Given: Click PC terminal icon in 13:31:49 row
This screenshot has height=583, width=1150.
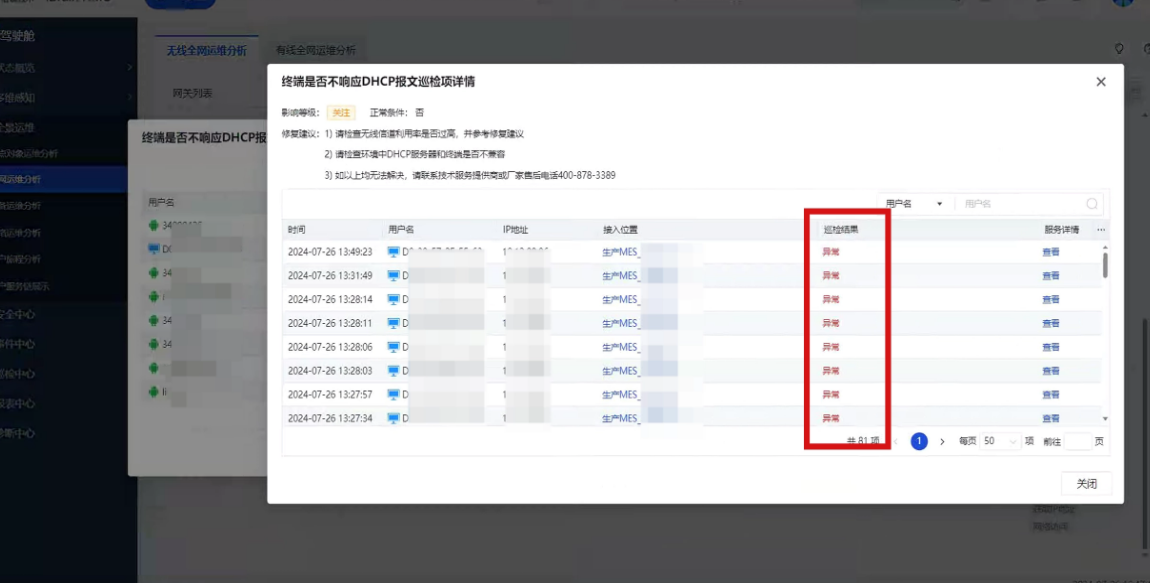Looking at the screenshot, I should coord(393,276).
